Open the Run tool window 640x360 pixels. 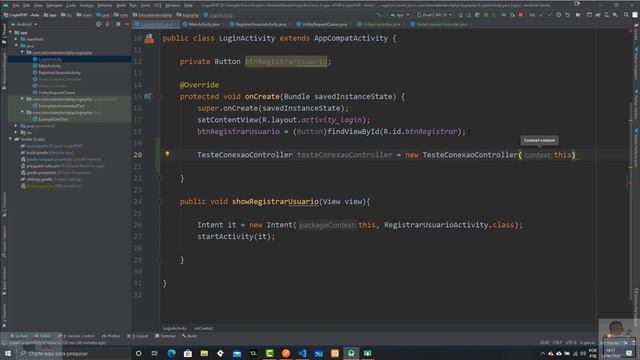click(x=20, y=336)
